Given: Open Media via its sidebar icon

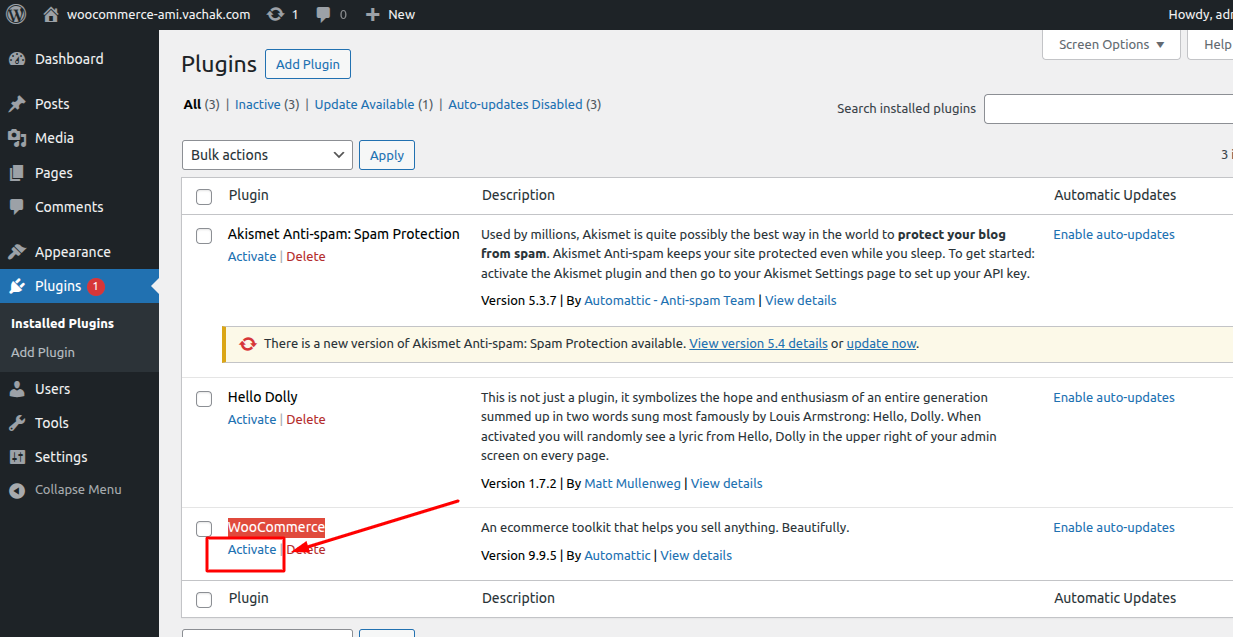Looking at the screenshot, I should pyautogui.click(x=17, y=138).
